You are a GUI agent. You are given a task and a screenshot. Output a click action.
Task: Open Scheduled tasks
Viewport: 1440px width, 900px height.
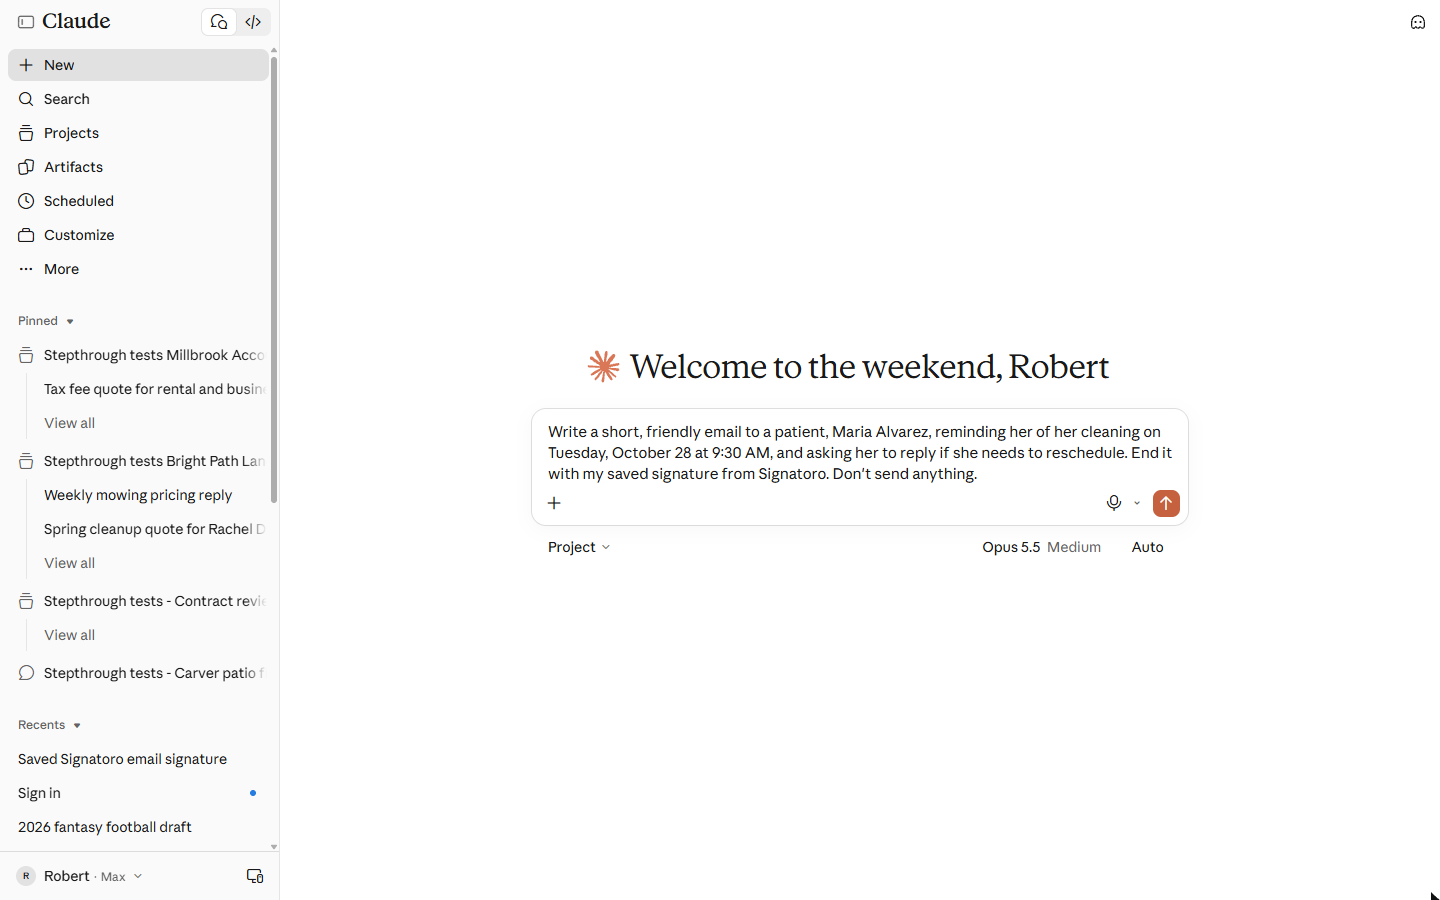click(138, 201)
